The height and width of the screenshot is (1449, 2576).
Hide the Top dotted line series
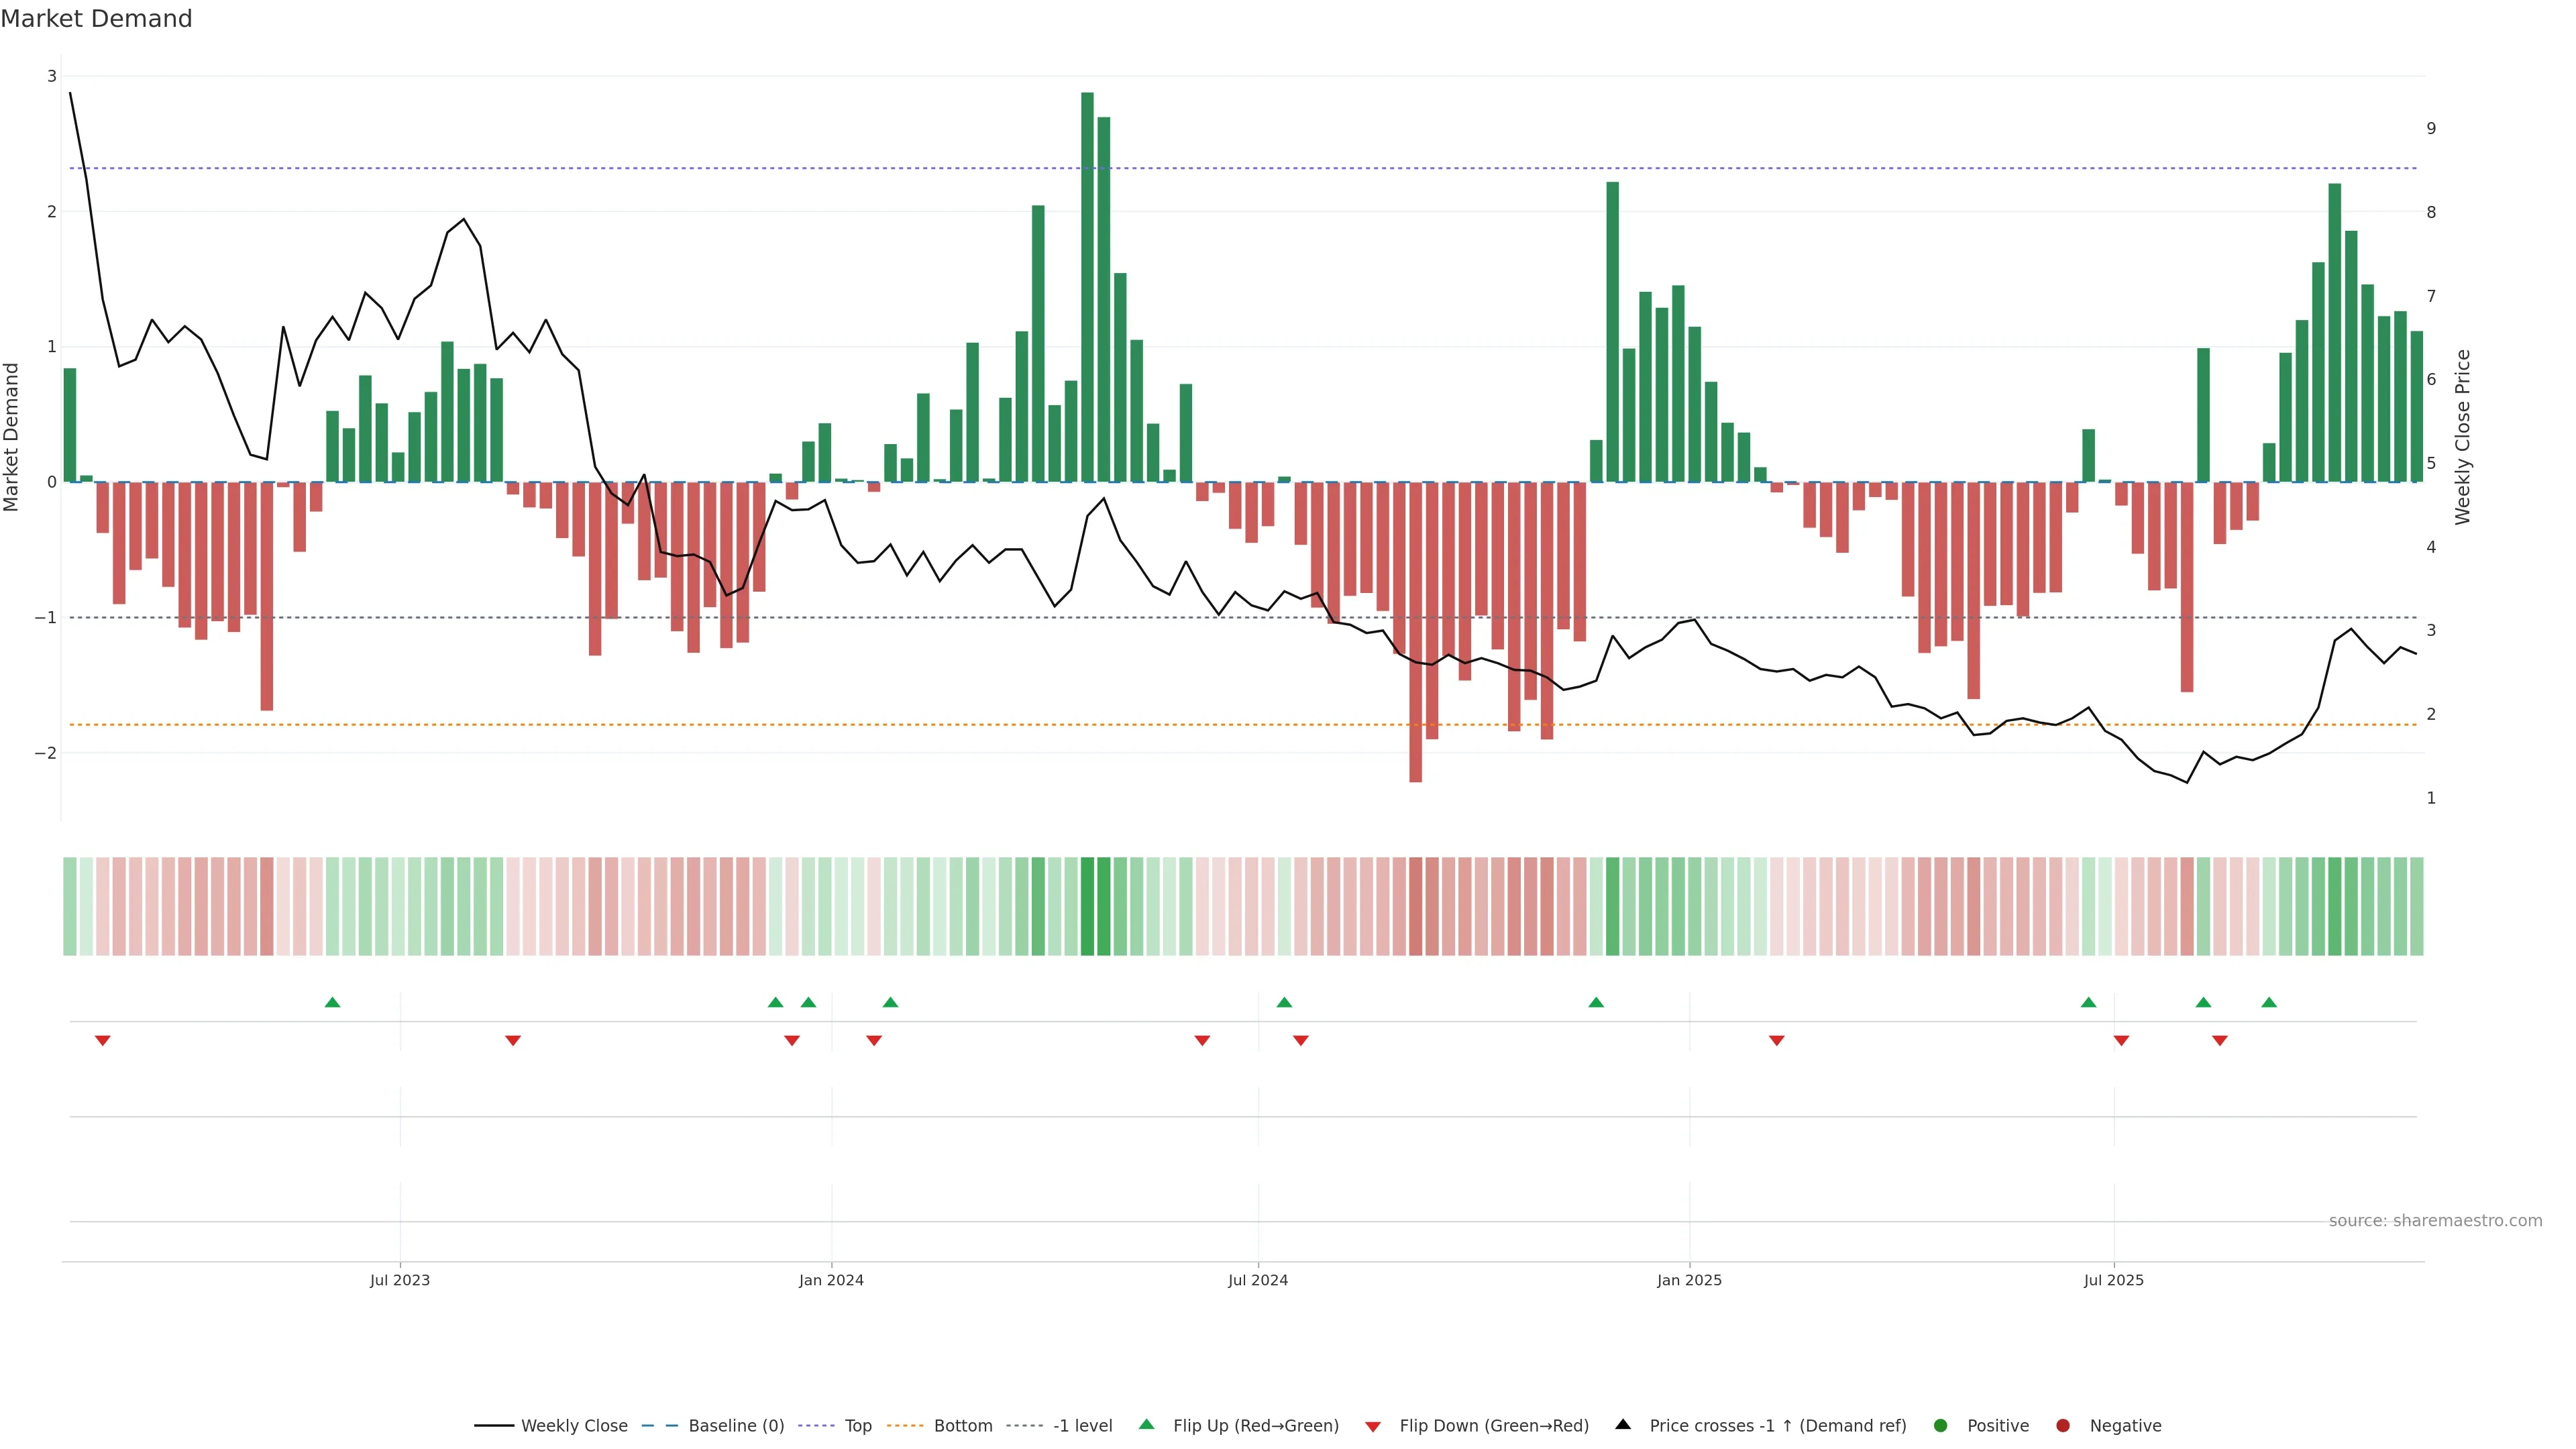[x=857, y=1425]
